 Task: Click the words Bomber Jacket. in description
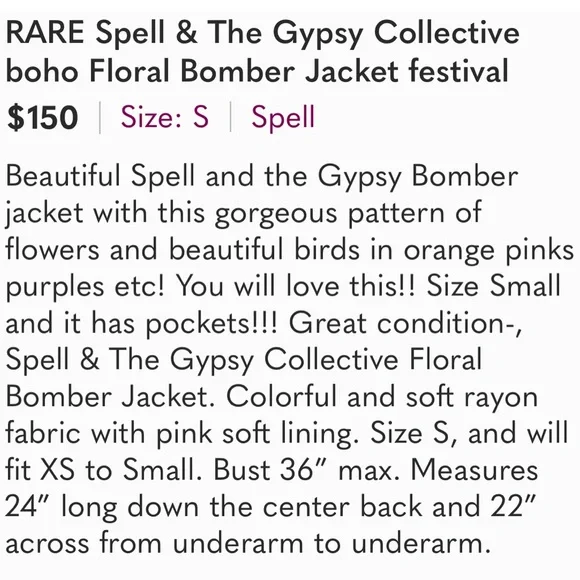pos(111,397)
